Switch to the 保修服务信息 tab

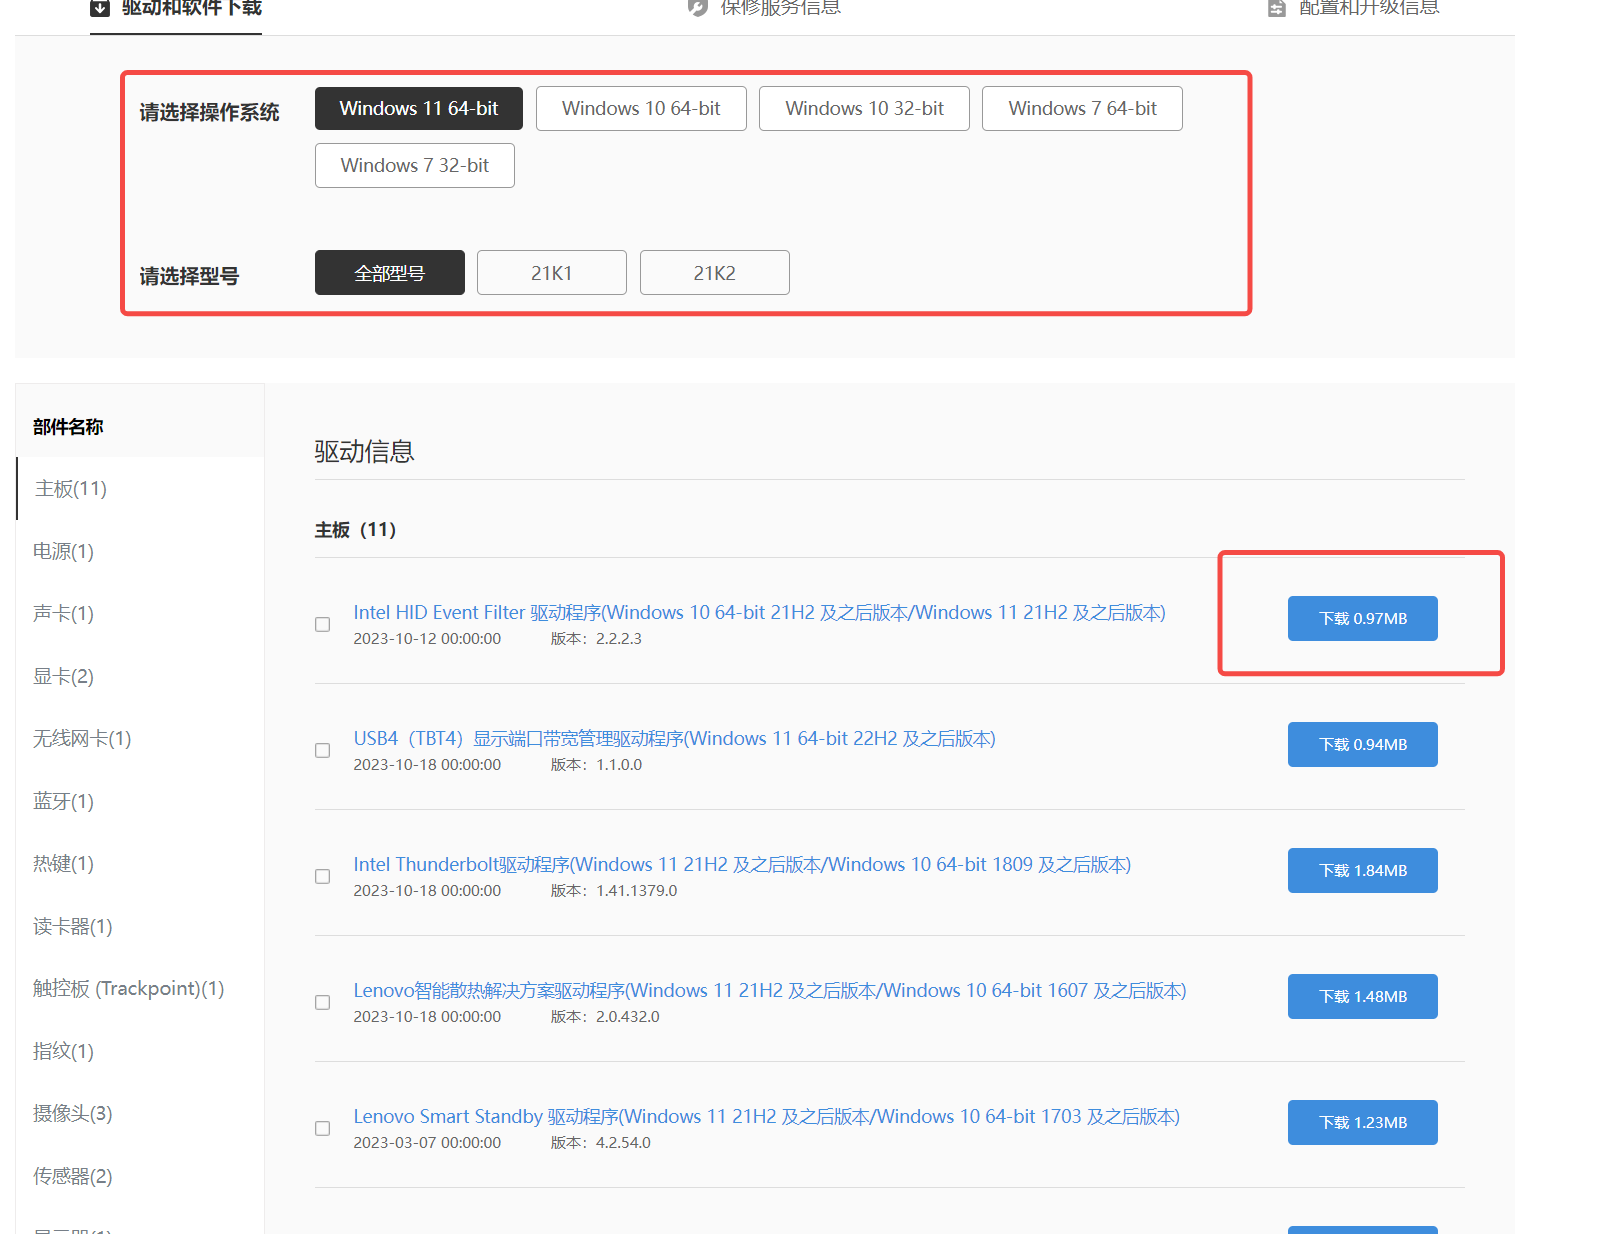tap(779, 9)
